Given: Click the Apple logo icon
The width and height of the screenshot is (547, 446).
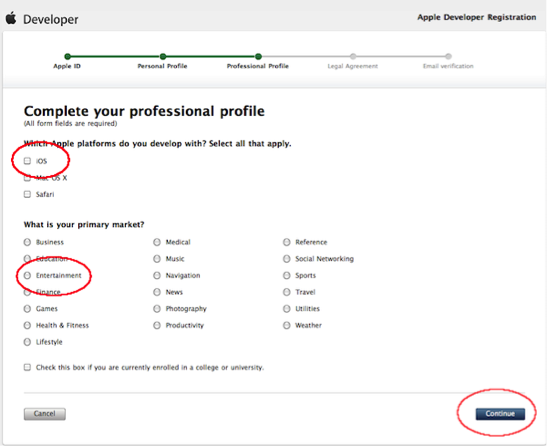Looking at the screenshot, I should [11, 18].
